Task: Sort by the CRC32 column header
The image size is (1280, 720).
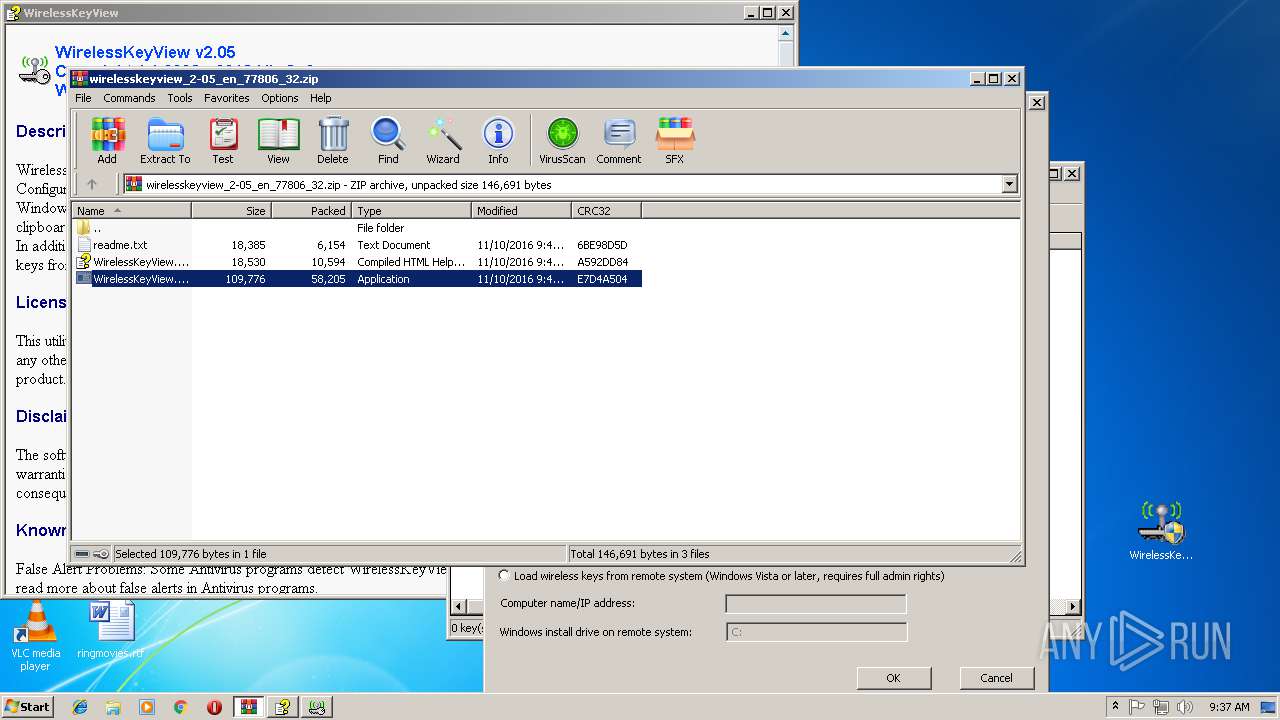Action: pyautogui.click(x=606, y=211)
